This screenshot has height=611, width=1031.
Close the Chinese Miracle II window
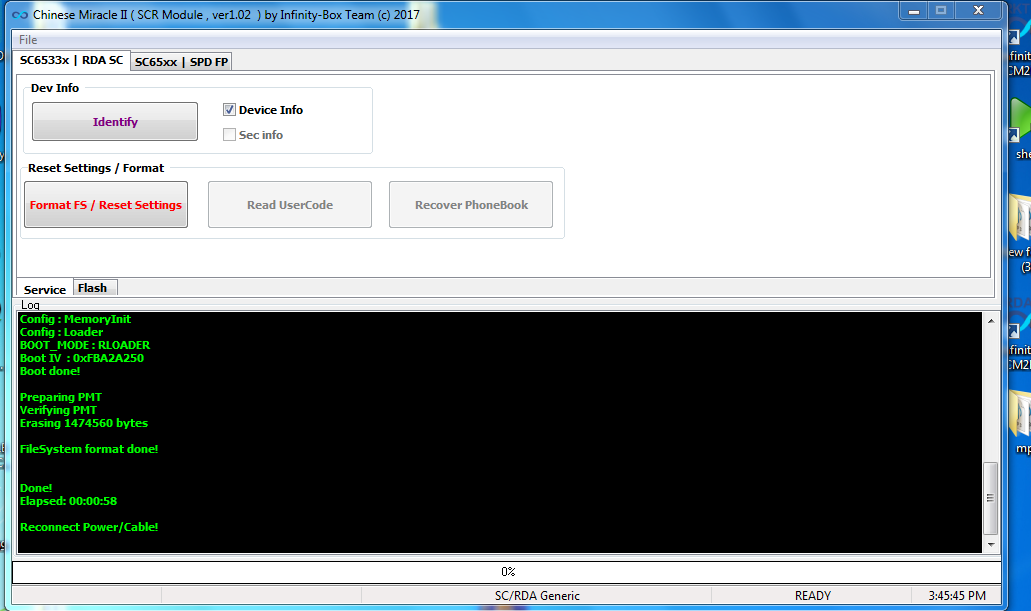978,11
